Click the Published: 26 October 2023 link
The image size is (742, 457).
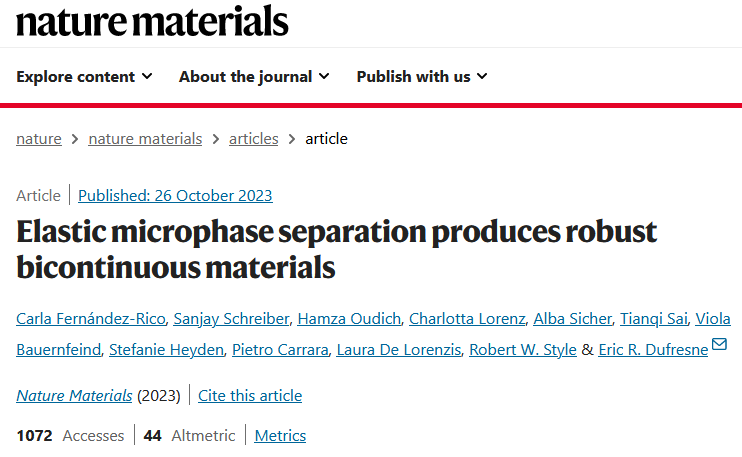coord(175,195)
